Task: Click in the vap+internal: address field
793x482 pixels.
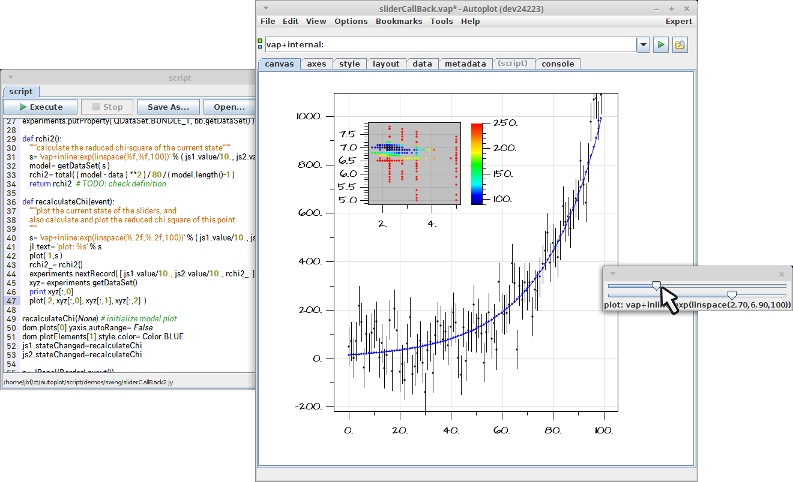Action: [450, 45]
